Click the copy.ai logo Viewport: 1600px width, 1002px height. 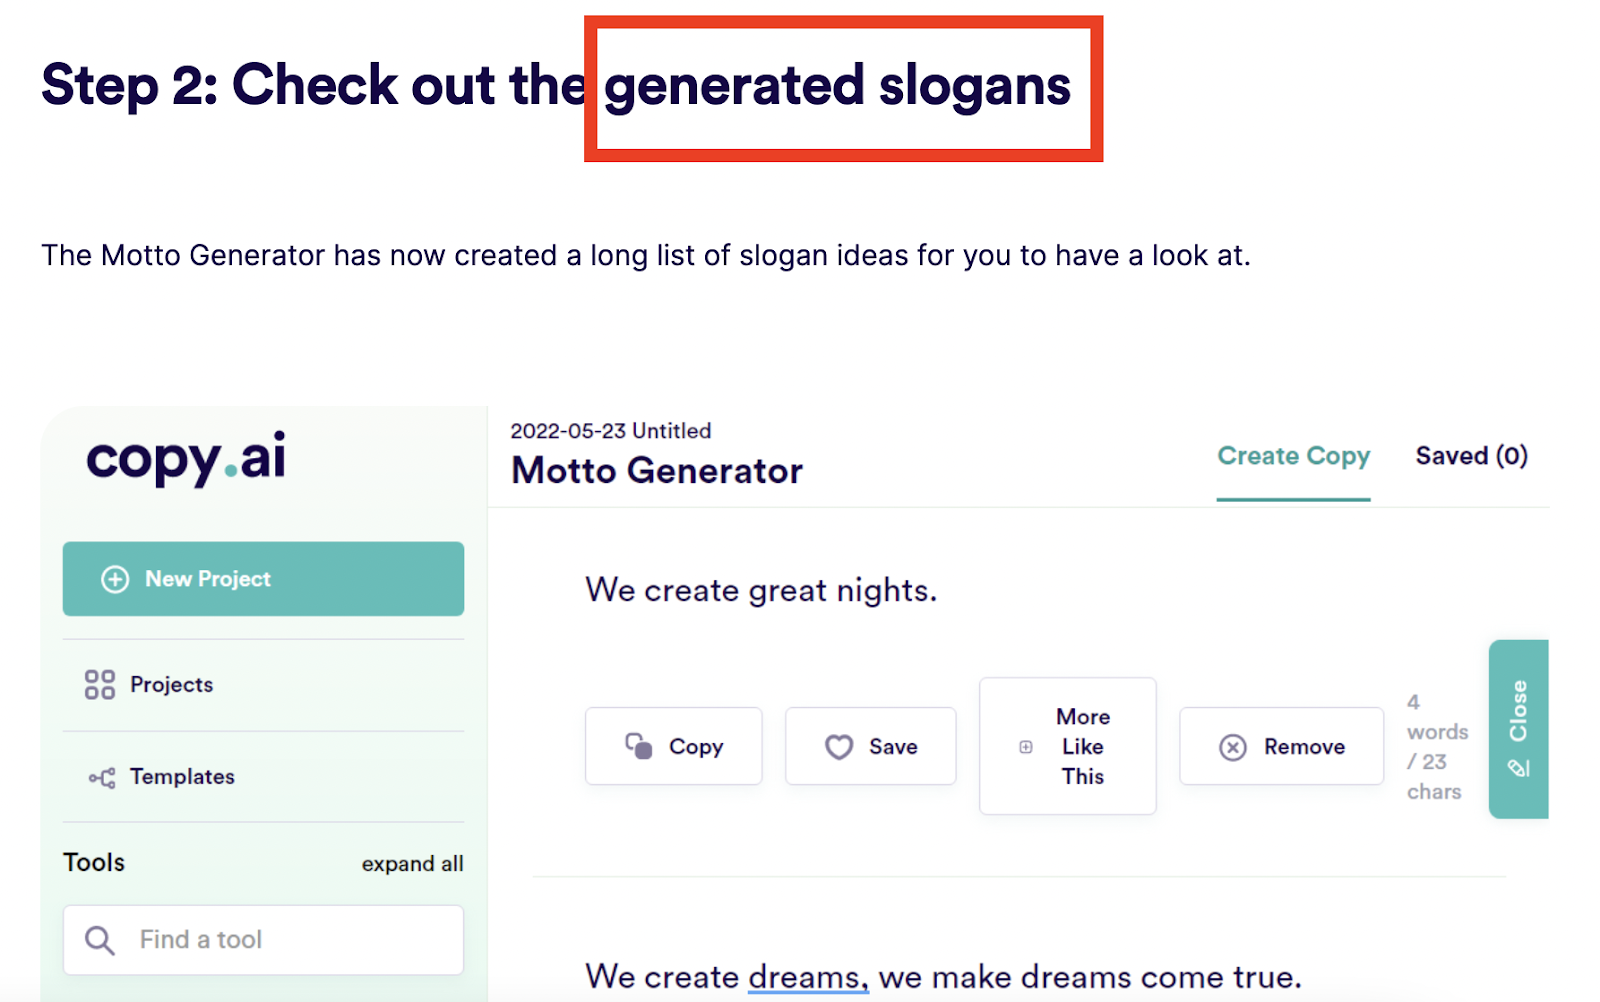187,459
